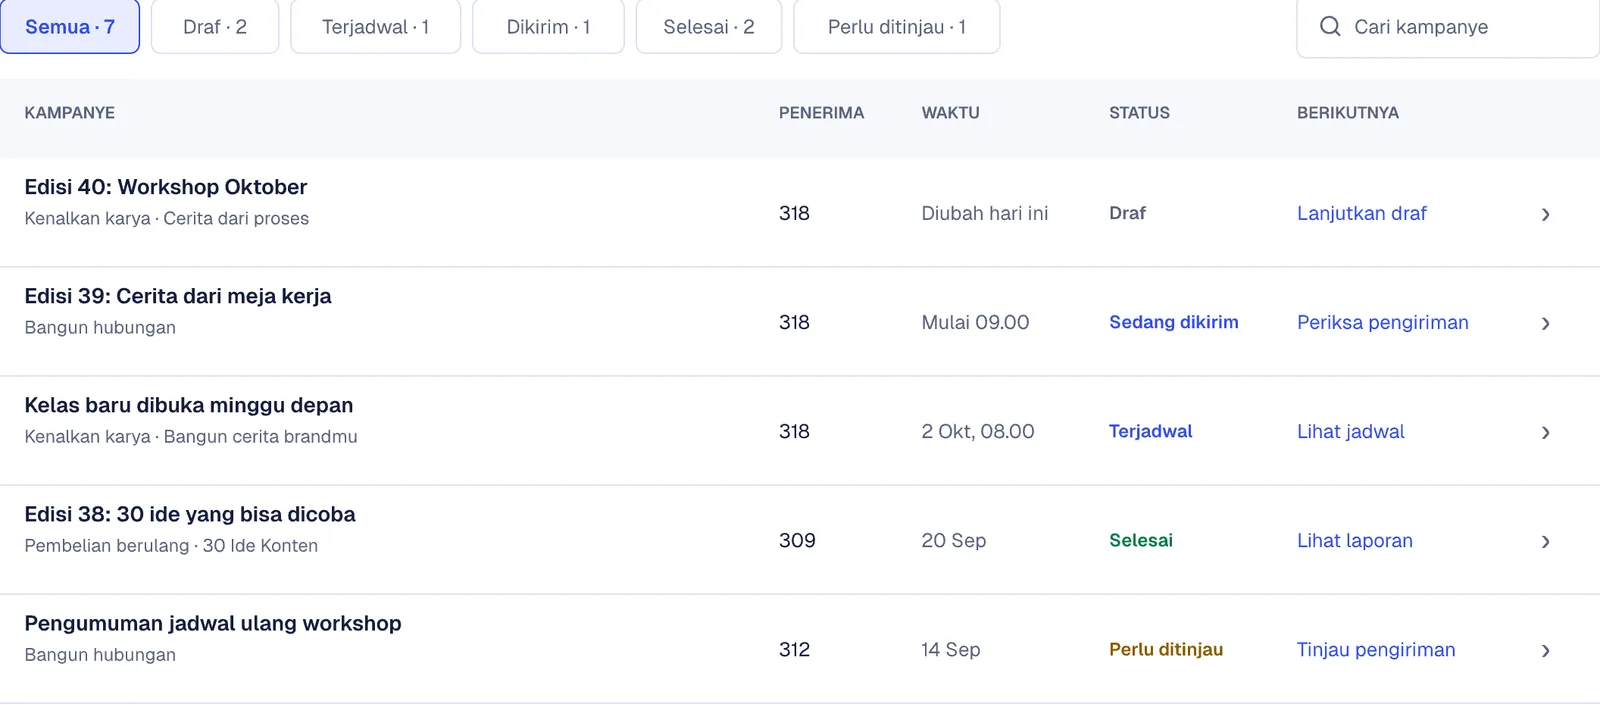Click the recipient count 312
This screenshot has height=705, width=1600.
click(795, 649)
